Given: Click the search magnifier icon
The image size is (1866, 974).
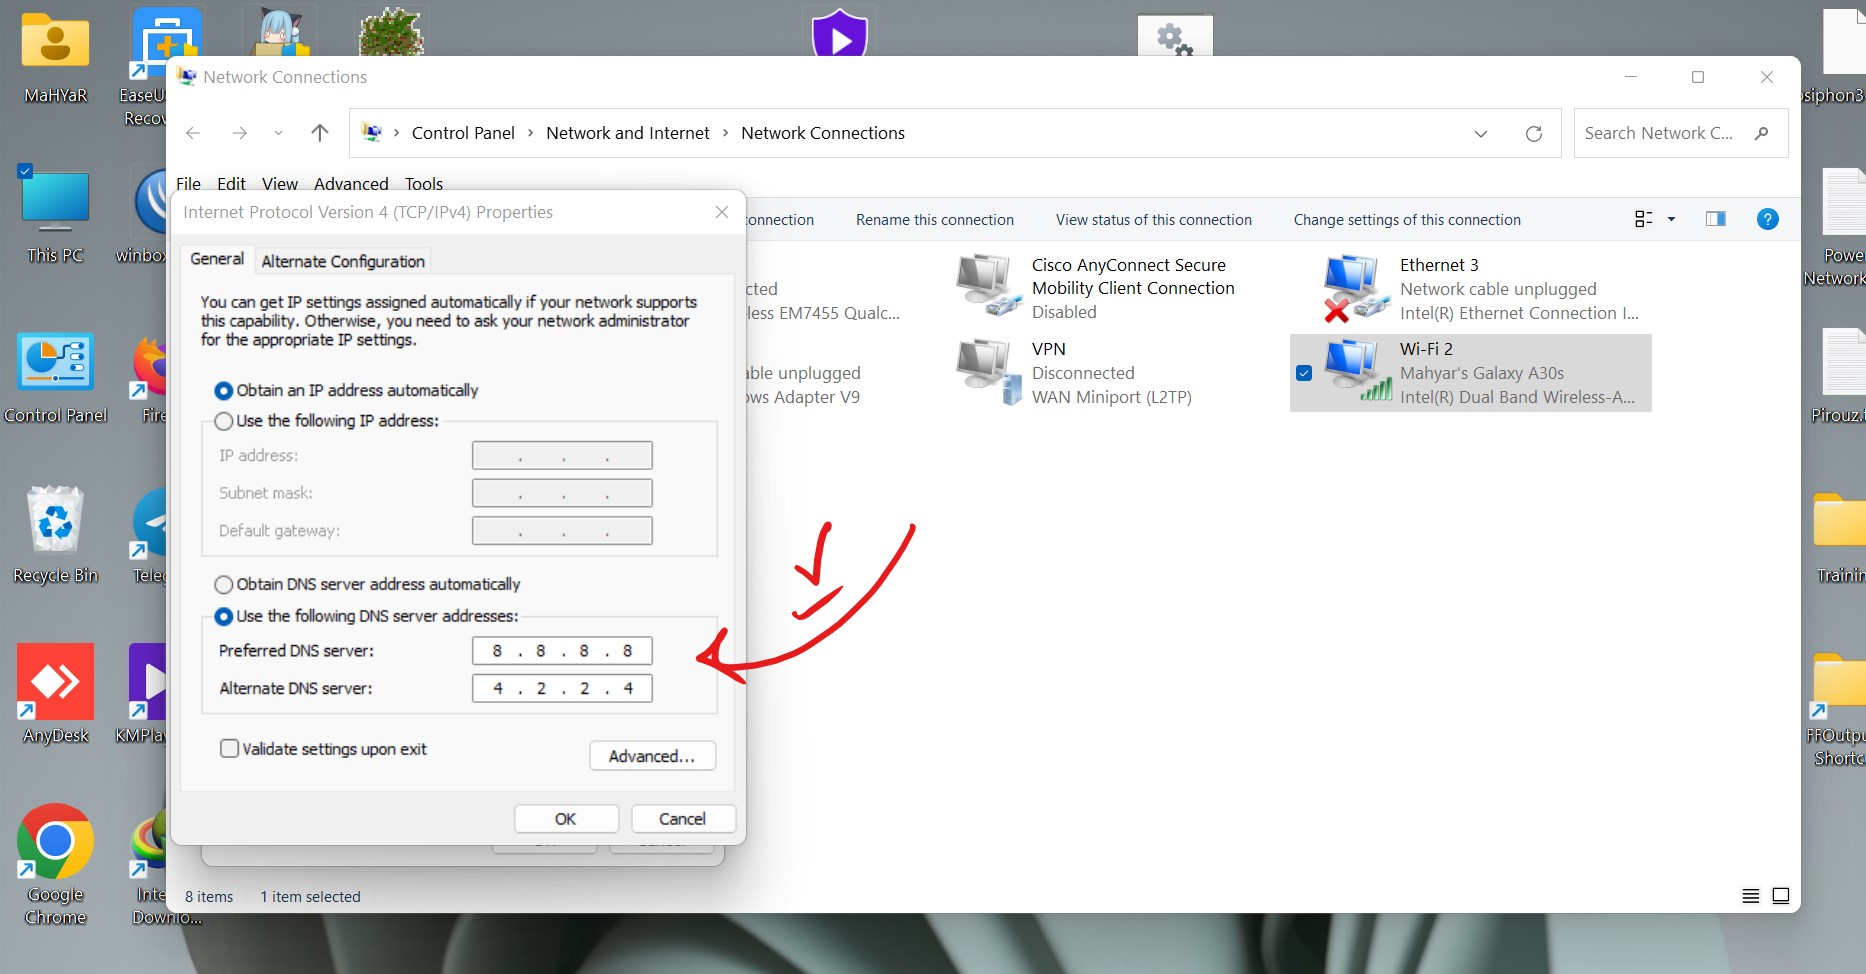Looking at the screenshot, I should 1762,133.
